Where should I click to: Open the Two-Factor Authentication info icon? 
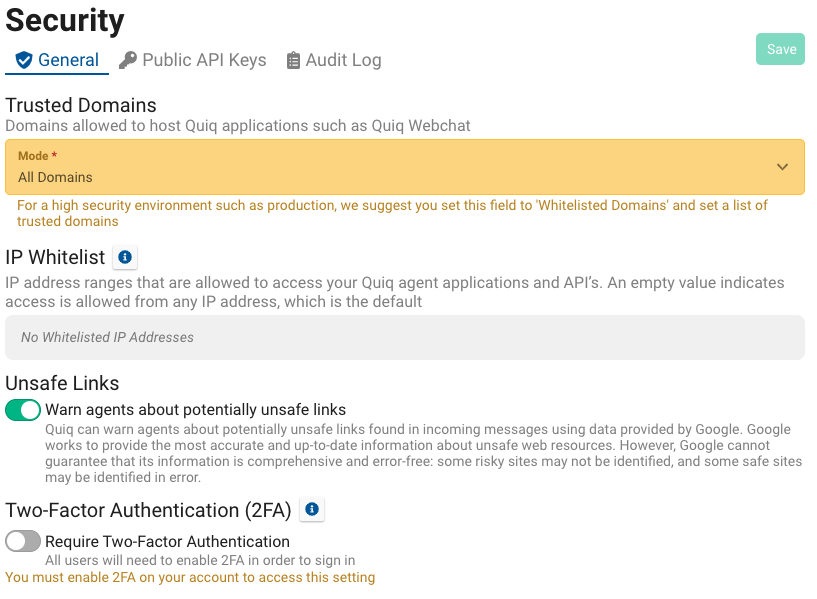(312, 509)
